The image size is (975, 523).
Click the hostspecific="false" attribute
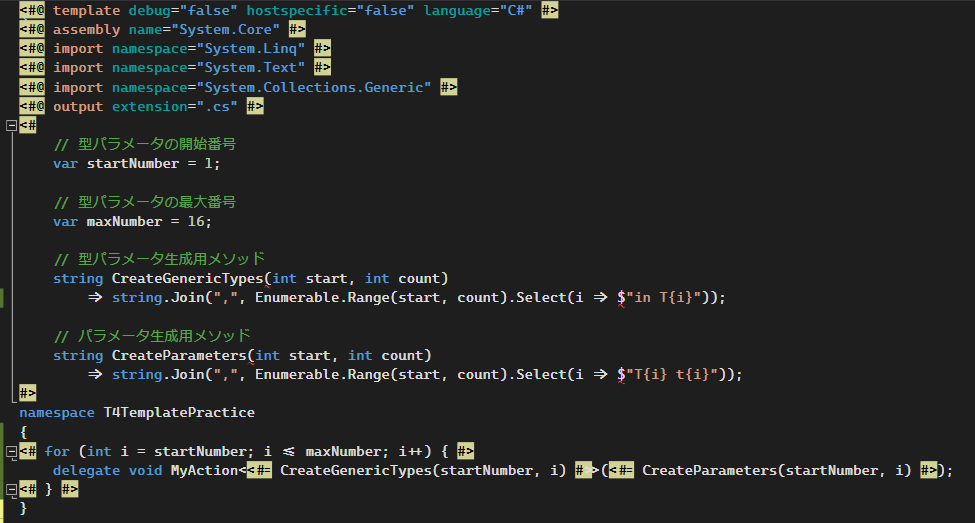point(330,11)
